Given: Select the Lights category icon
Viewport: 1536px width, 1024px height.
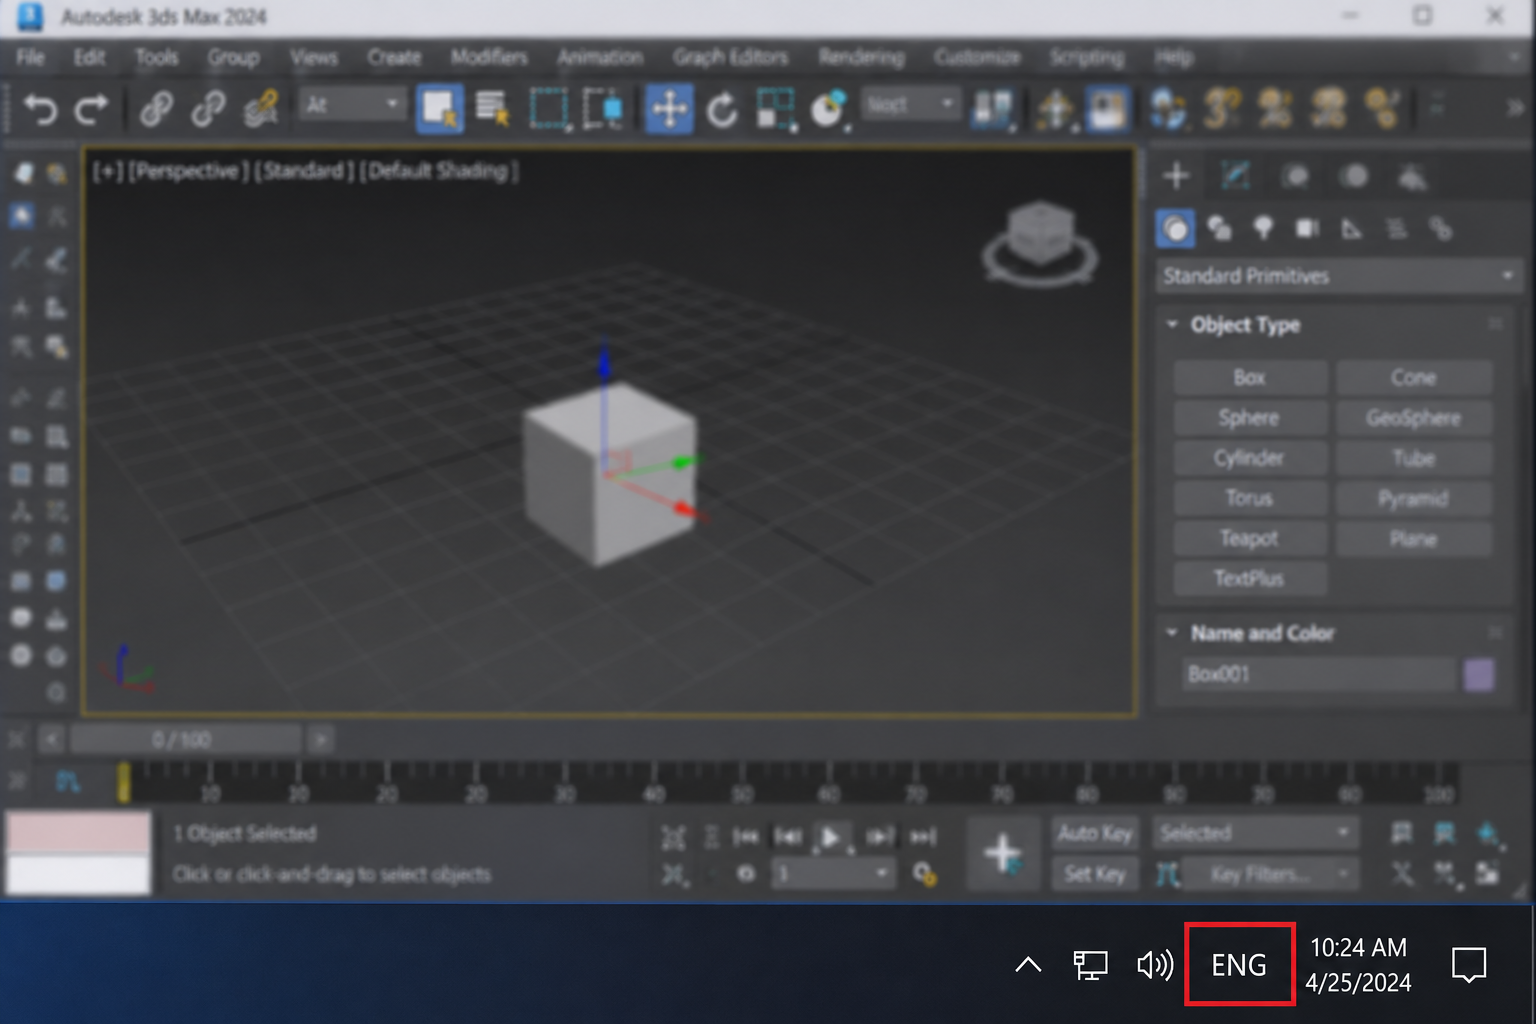Looking at the screenshot, I should click(x=1264, y=229).
